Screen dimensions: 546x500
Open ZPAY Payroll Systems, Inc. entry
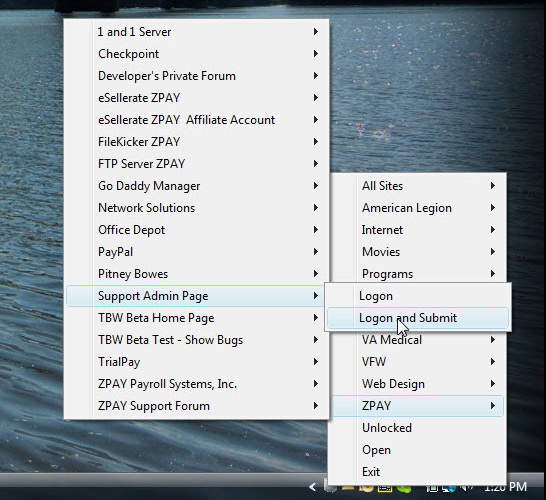coord(196,384)
